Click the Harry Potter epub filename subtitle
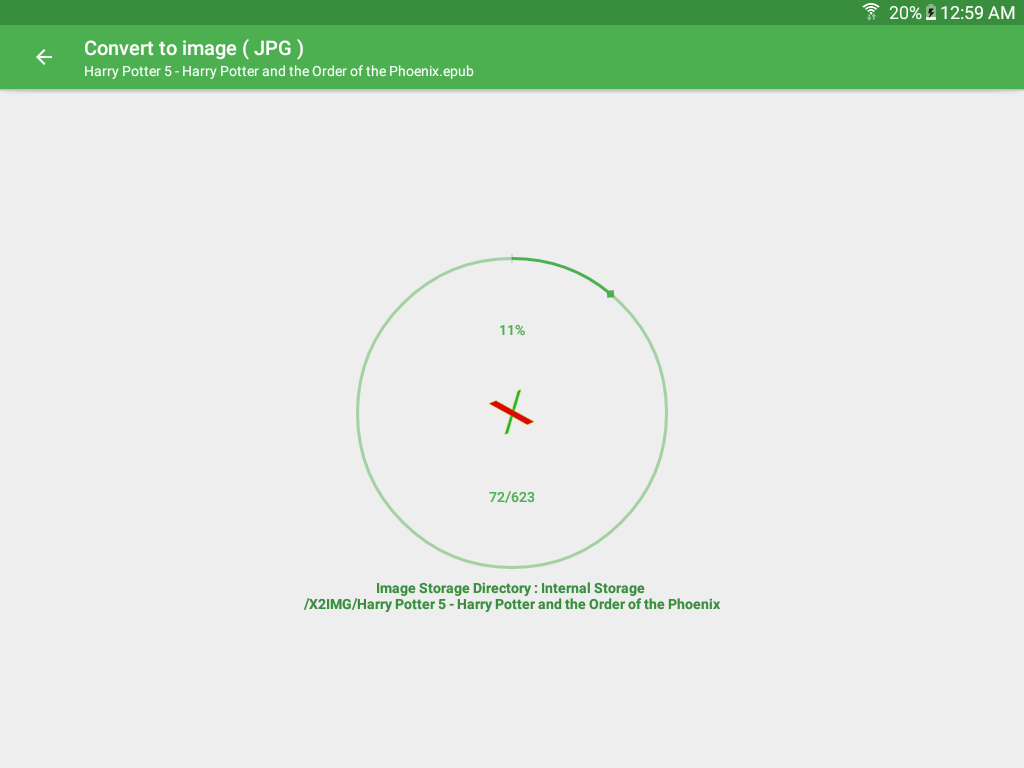Viewport: 1024px width, 768px height. (279, 71)
